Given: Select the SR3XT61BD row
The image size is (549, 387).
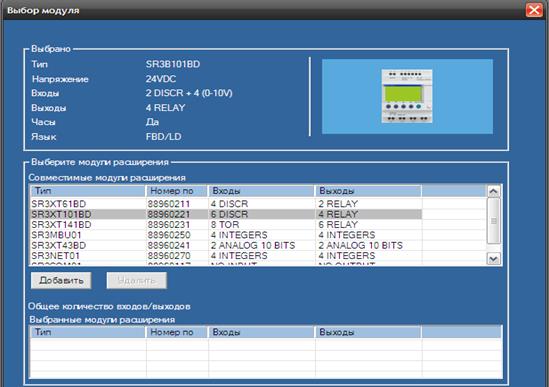Looking at the screenshot, I should [x=226, y=204].
